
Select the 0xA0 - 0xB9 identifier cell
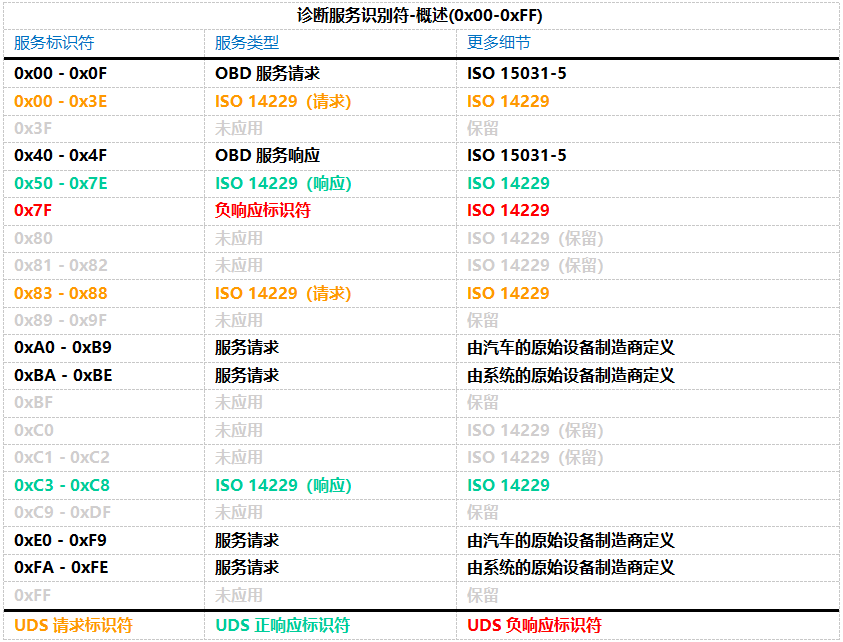point(62,348)
